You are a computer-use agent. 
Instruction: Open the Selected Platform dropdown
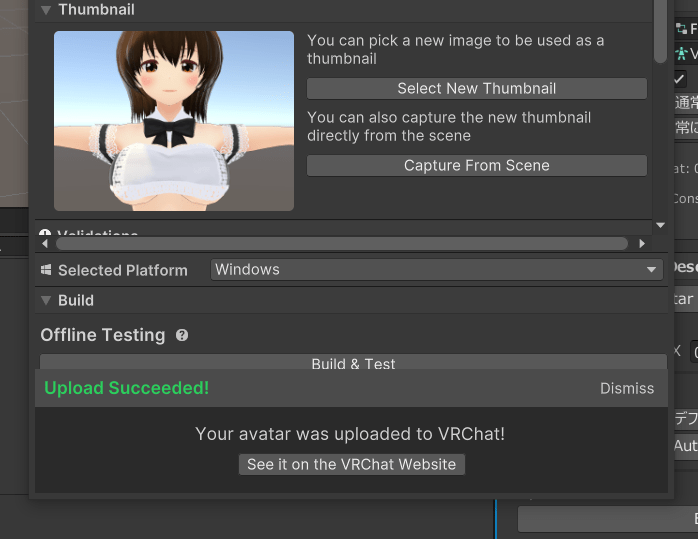tap(436, 270)
